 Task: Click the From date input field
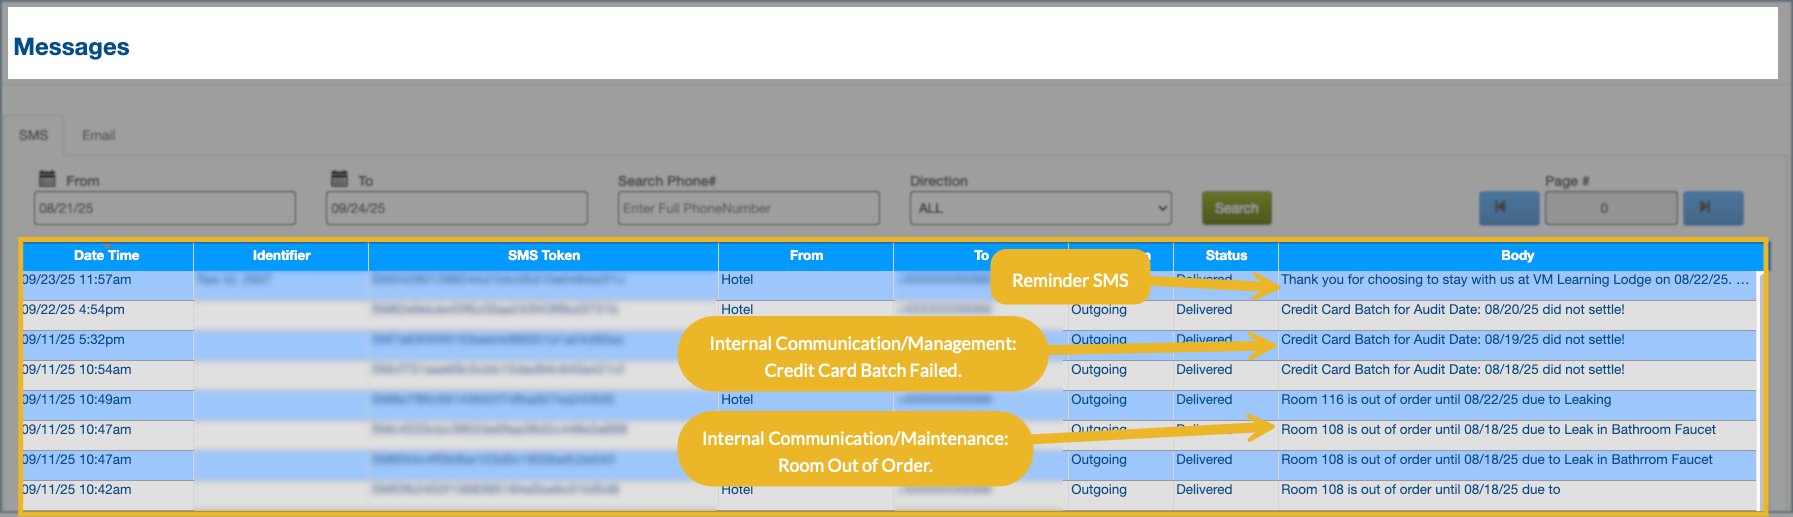click(x=165, y=208)
